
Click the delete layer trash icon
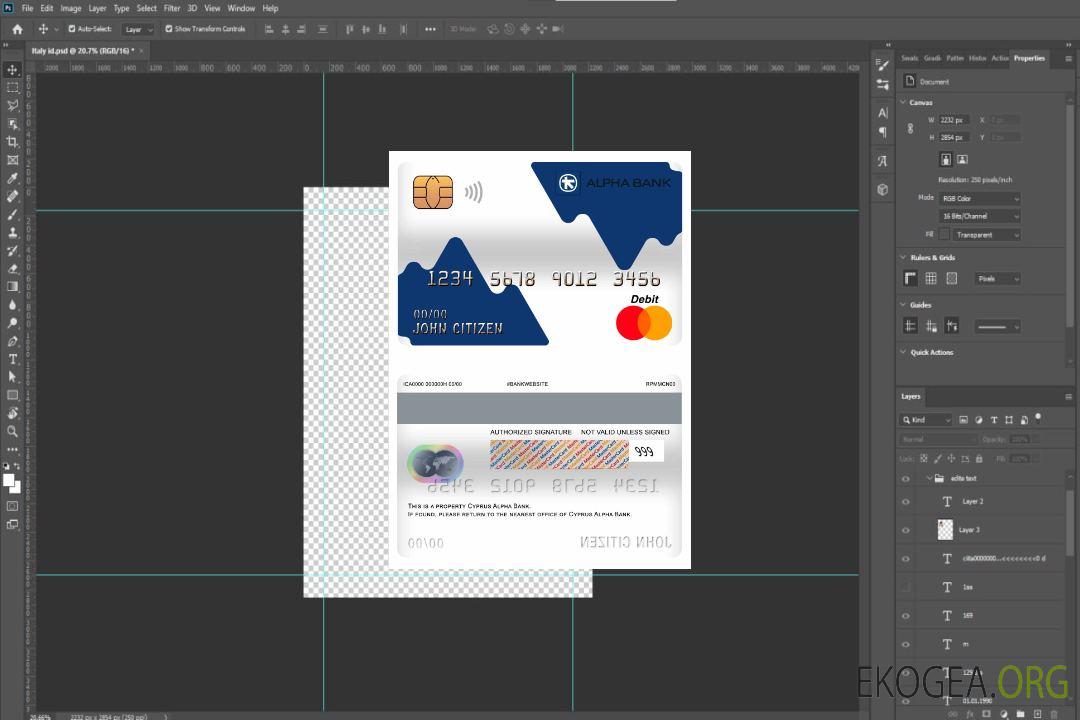click(x=1054, y=714)
